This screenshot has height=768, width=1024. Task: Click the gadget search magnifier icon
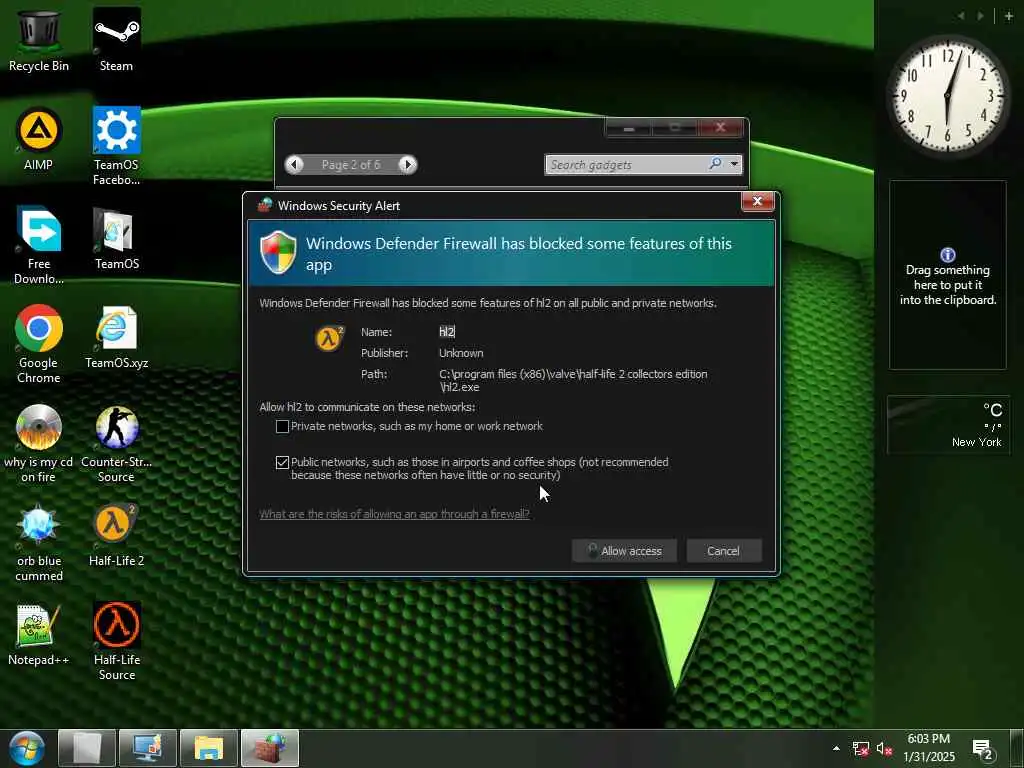[716, 164]
